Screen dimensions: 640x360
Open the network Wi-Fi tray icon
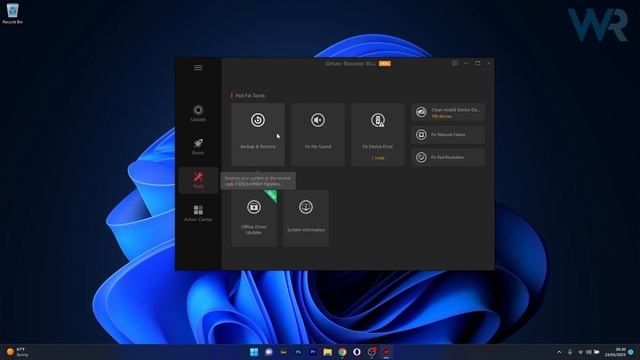(581, 352)
